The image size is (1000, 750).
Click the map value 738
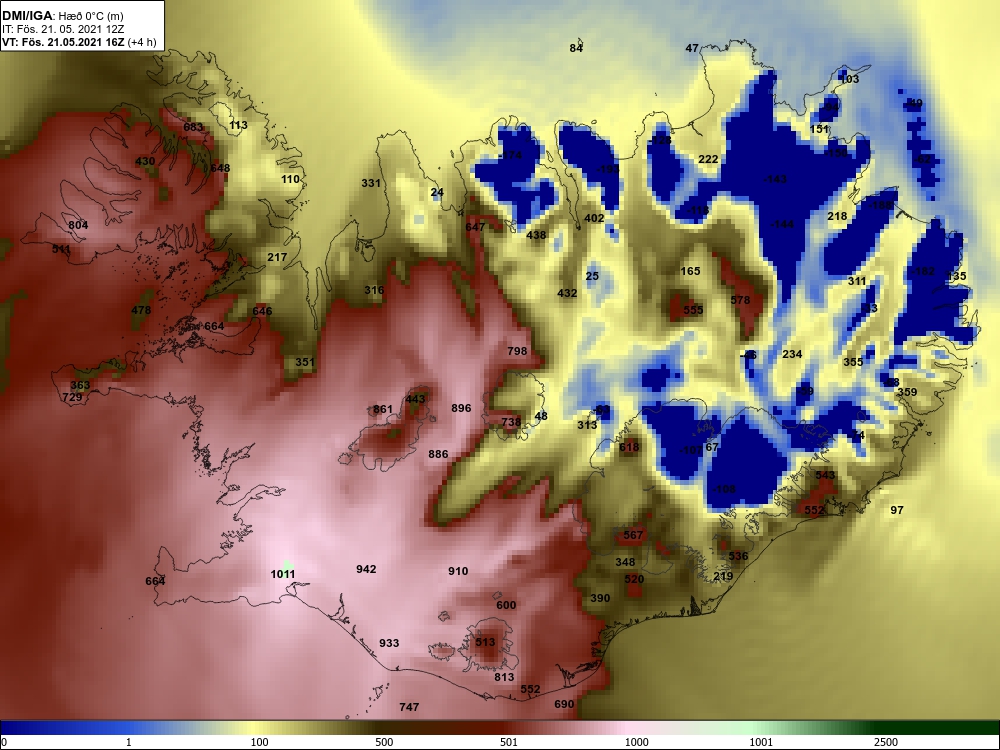tap(511, 422)
